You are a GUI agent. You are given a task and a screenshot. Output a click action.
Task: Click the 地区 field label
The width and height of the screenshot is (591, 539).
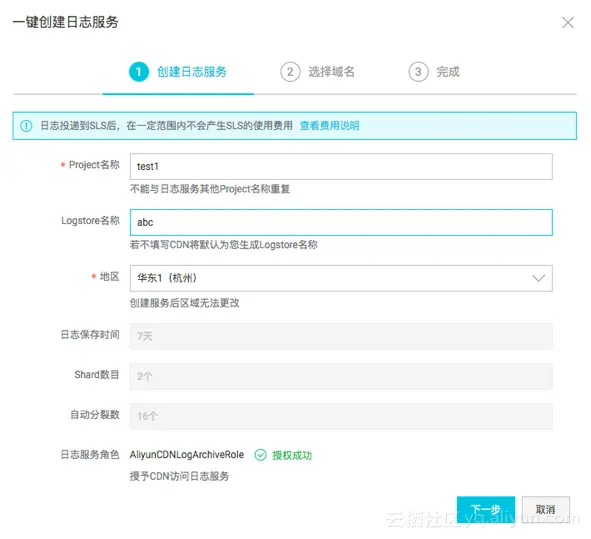(110, 277)
